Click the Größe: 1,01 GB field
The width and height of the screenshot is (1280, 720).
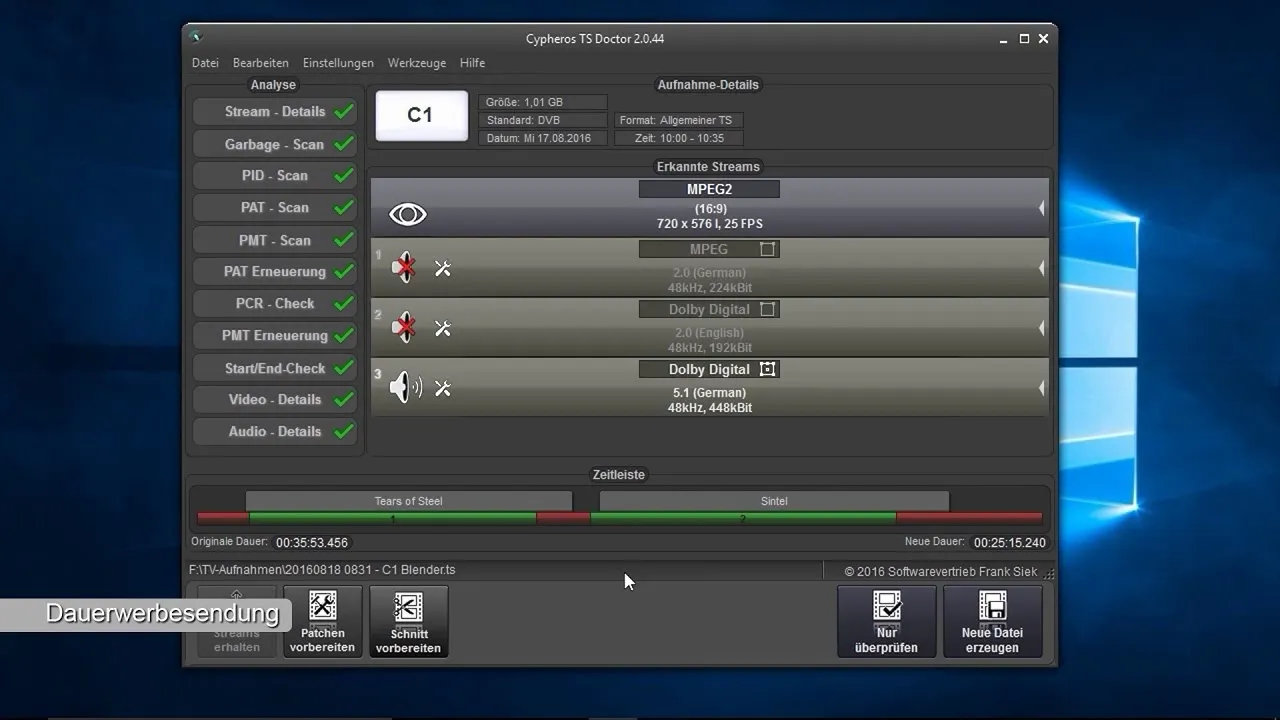click(x=544, y=102)
